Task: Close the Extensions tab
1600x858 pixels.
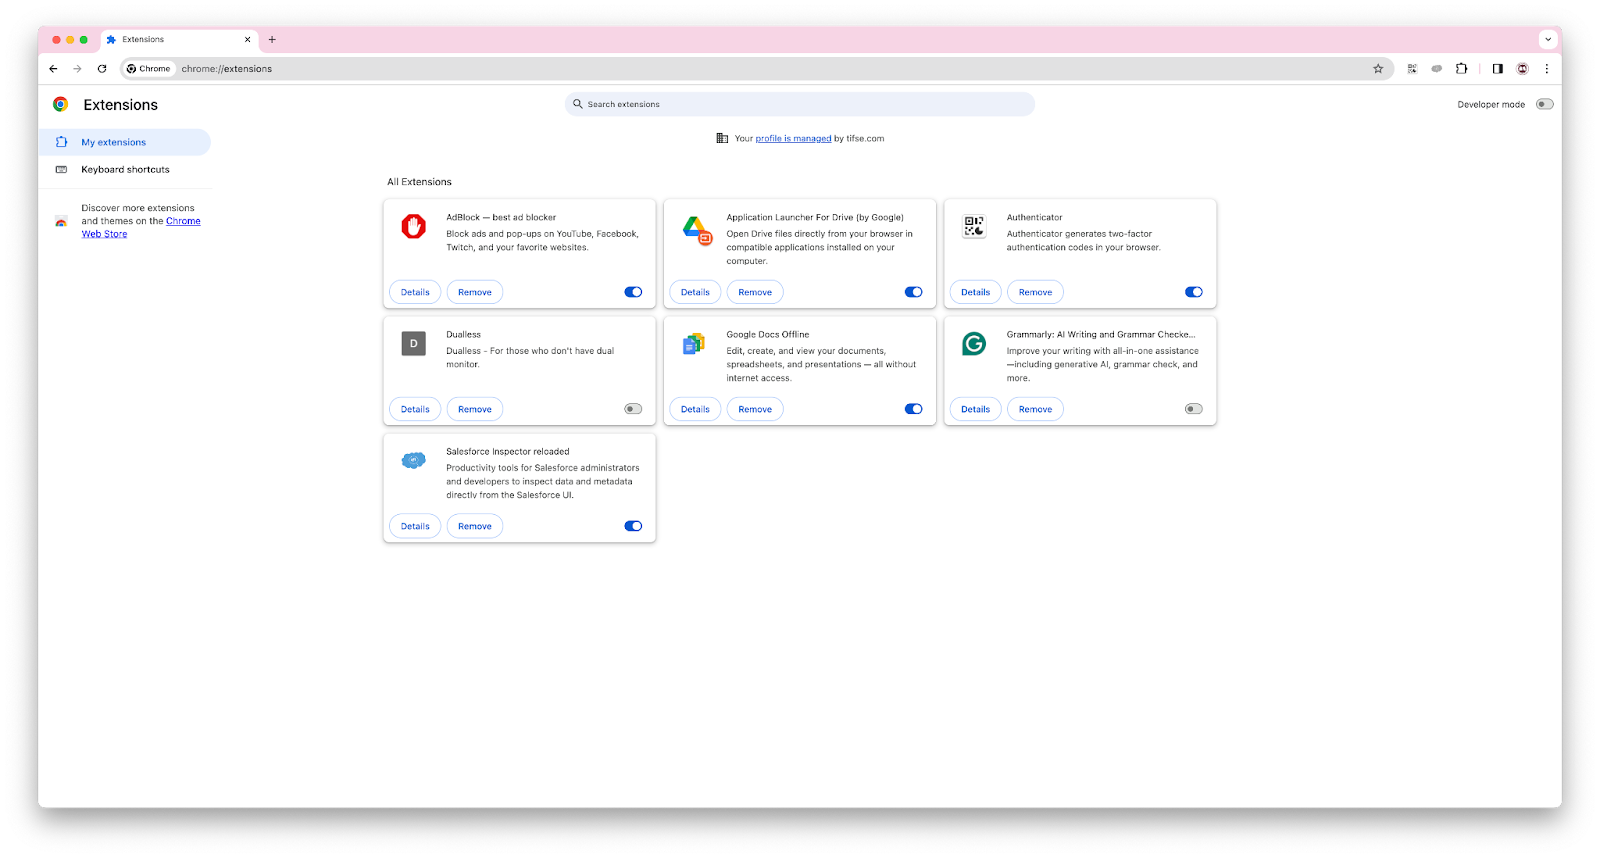Action: click(248, 40)
